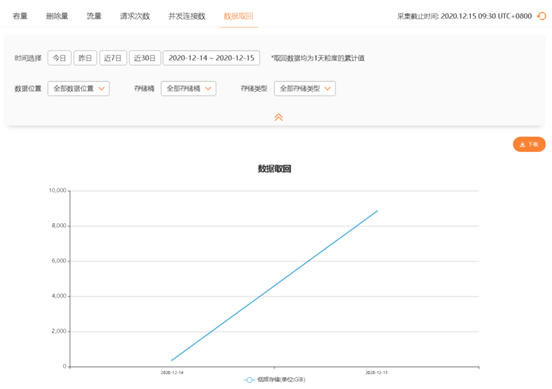Click the 采集截止时间 timestamp text

pos(465,16)
